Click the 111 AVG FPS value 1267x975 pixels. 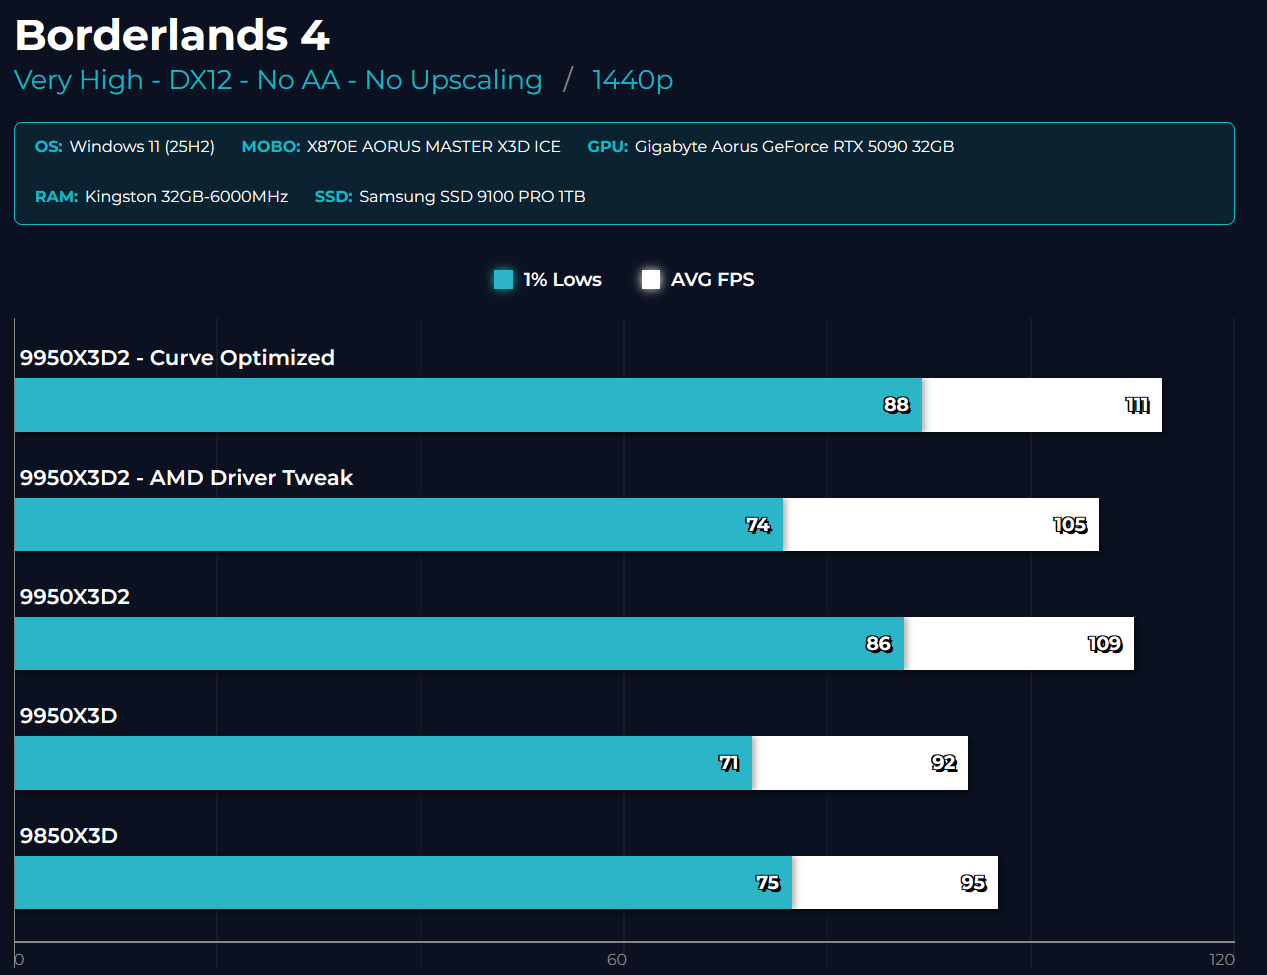pyautogui.click(x=1137, y=405)
